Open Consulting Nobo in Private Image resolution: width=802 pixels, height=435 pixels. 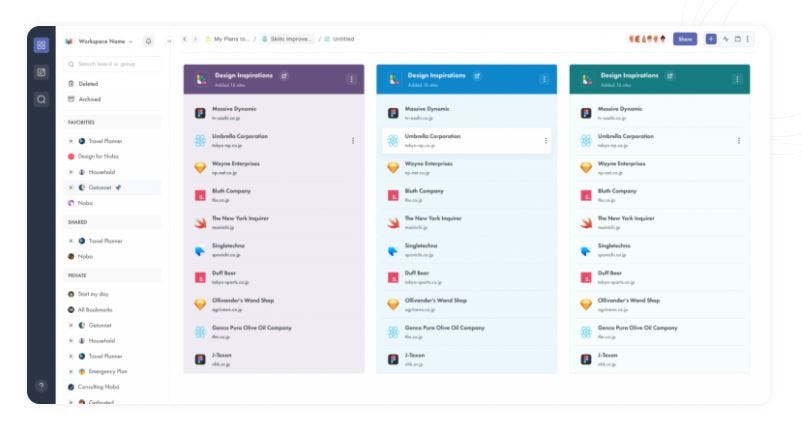click(94, 387)
